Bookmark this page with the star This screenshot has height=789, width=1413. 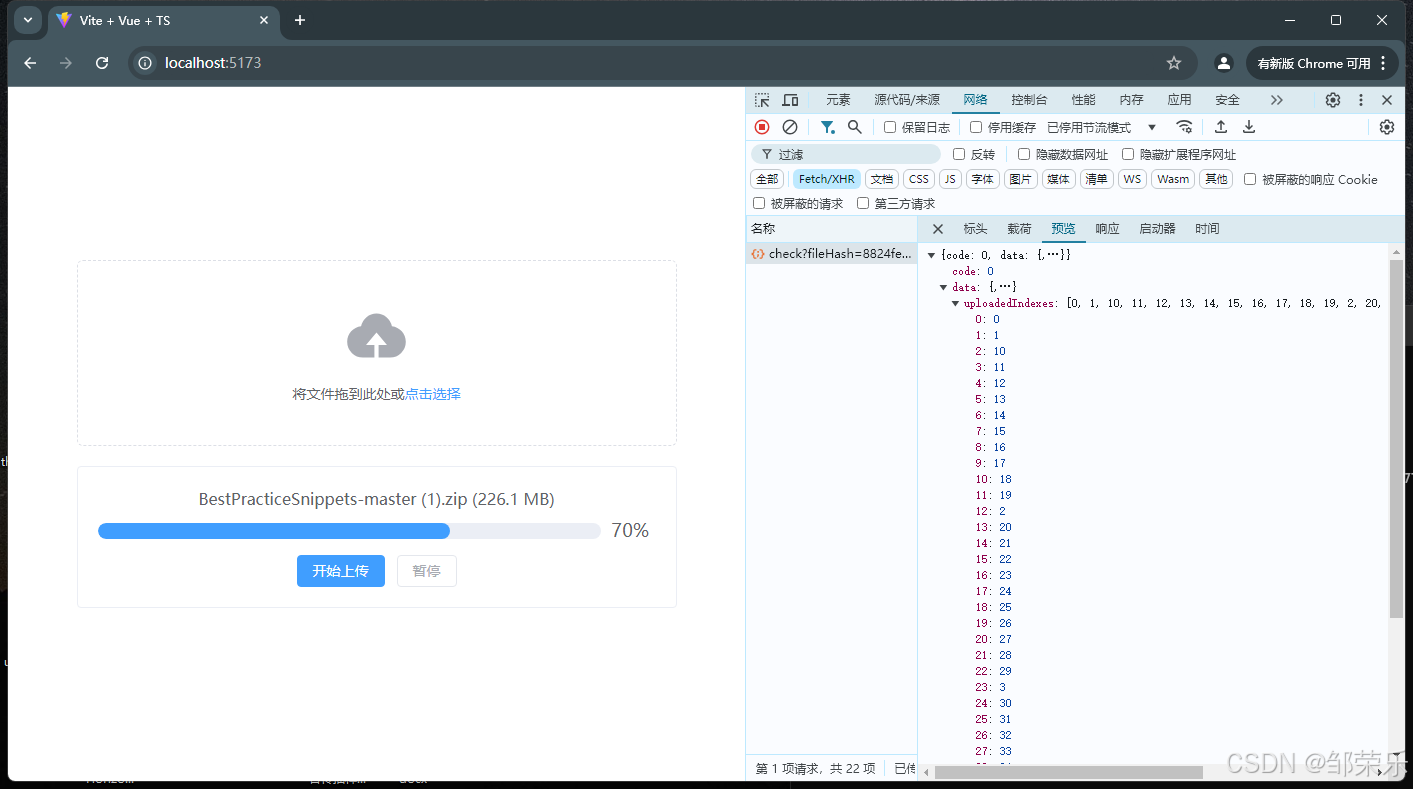(x=1174, y=63)
